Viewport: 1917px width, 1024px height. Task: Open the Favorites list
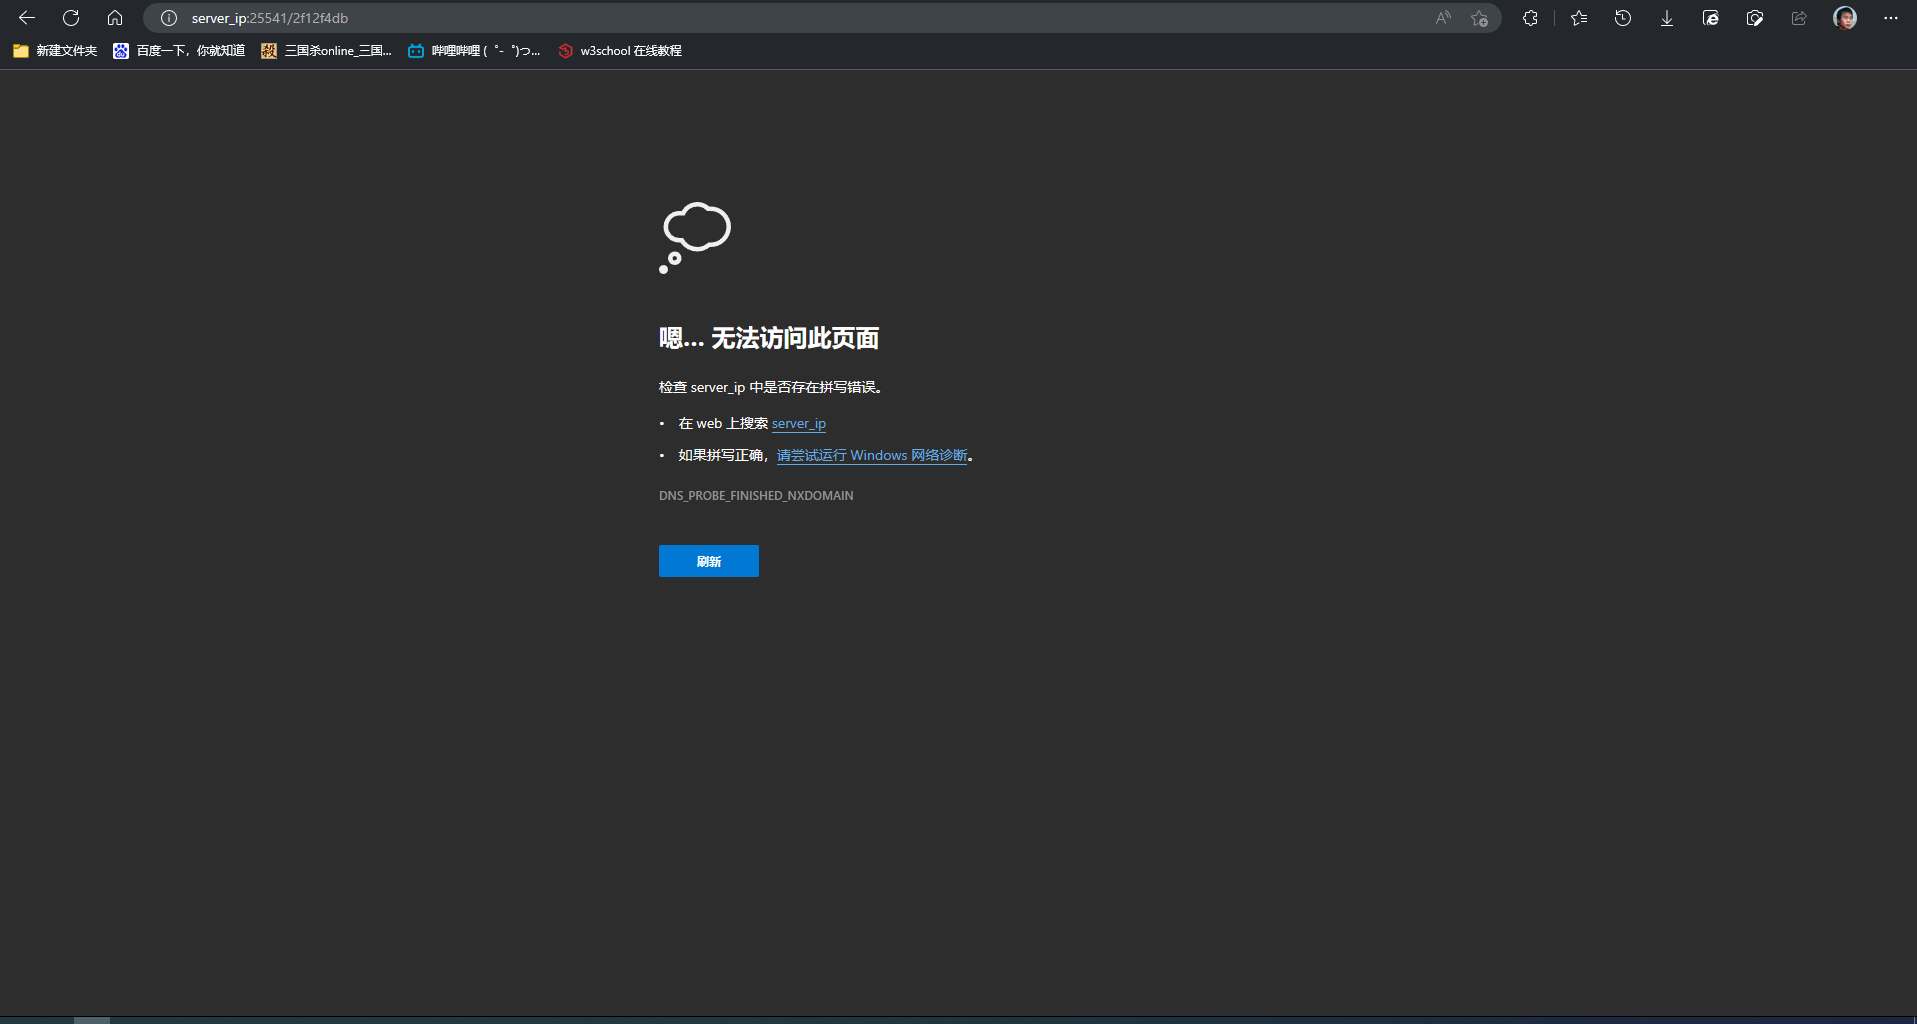click(1579, 18)
